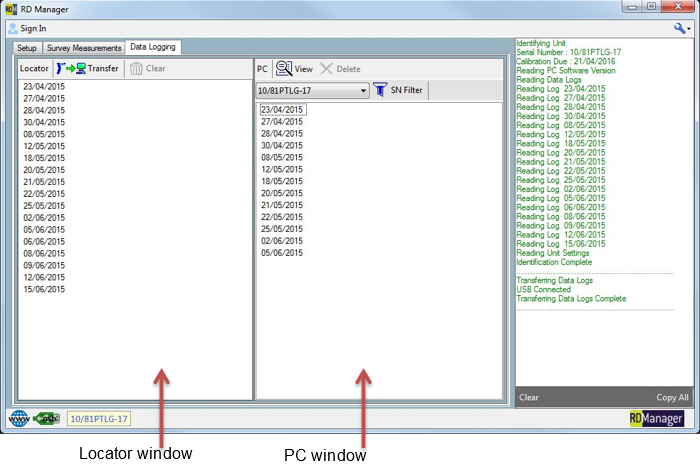Image resolution: width=700 pixels, height=468 pixels.
Task: Select 21/05/2015 in the Locator list
Action: (x=44, y=182)
